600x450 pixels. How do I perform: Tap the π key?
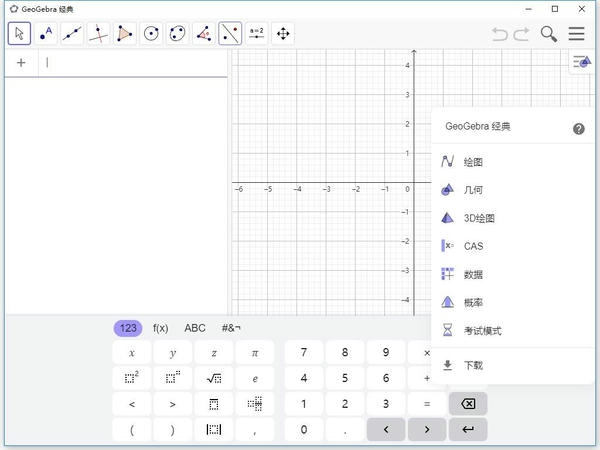pyautogui.click(x=255, y=353)
